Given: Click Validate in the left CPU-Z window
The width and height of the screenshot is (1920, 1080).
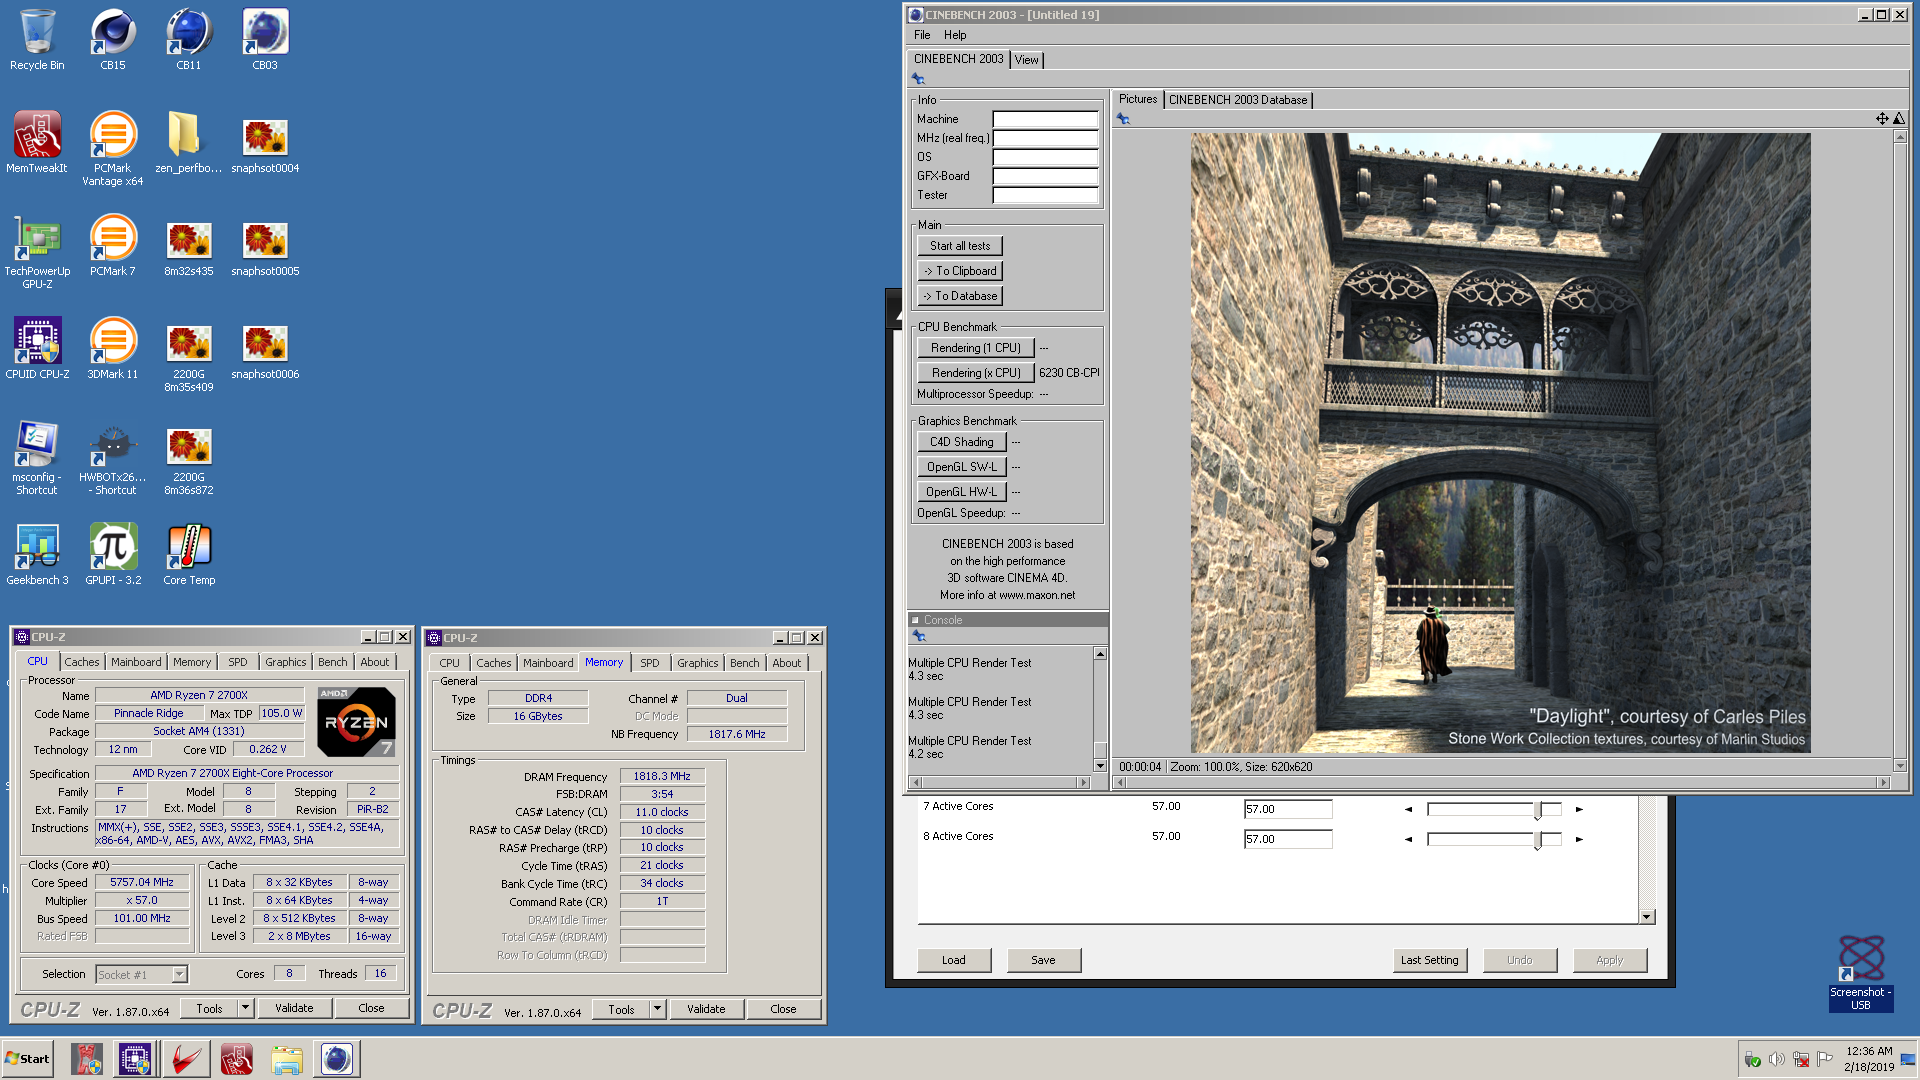Looking at the screenshot, I should tap(294, 1008).
